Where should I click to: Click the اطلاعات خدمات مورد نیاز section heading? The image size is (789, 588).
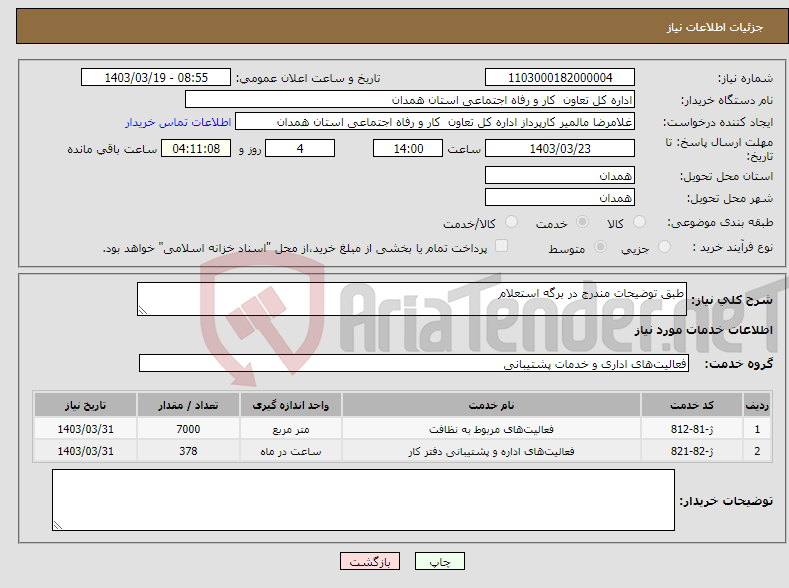pyautogui.click(x=703, y=330)
